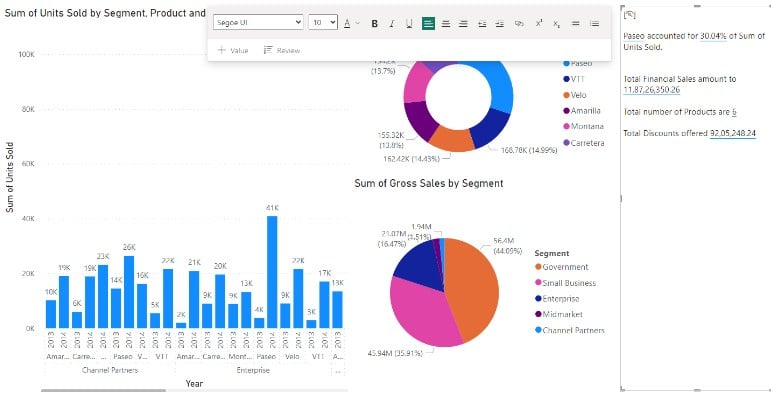The height and width of the screenshot is (394, 771).
Task: Click the Review button
Action: point(282,50)
